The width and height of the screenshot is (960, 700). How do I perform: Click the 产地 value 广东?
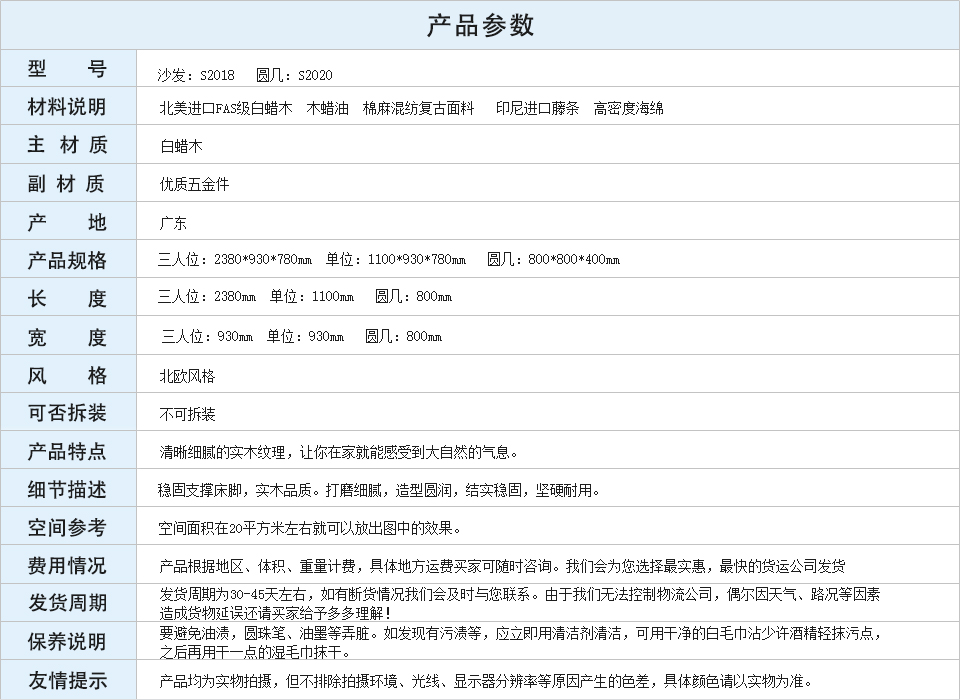pos(173,222)
